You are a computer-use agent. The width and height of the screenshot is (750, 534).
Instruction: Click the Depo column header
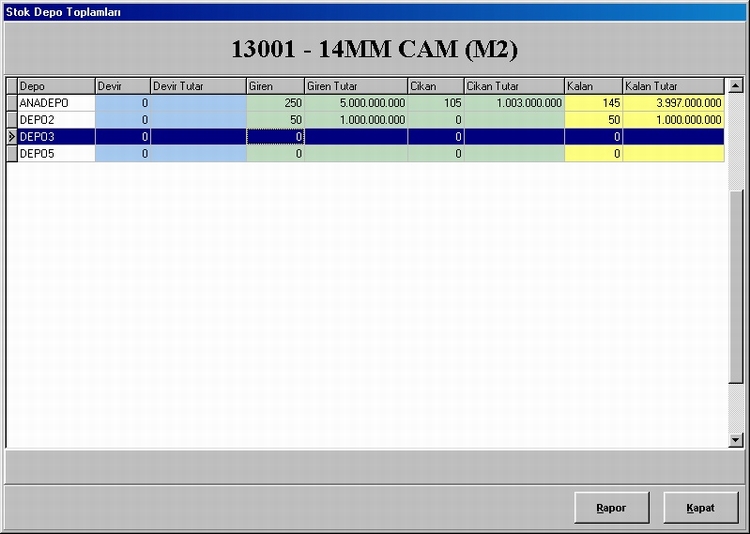56,86
